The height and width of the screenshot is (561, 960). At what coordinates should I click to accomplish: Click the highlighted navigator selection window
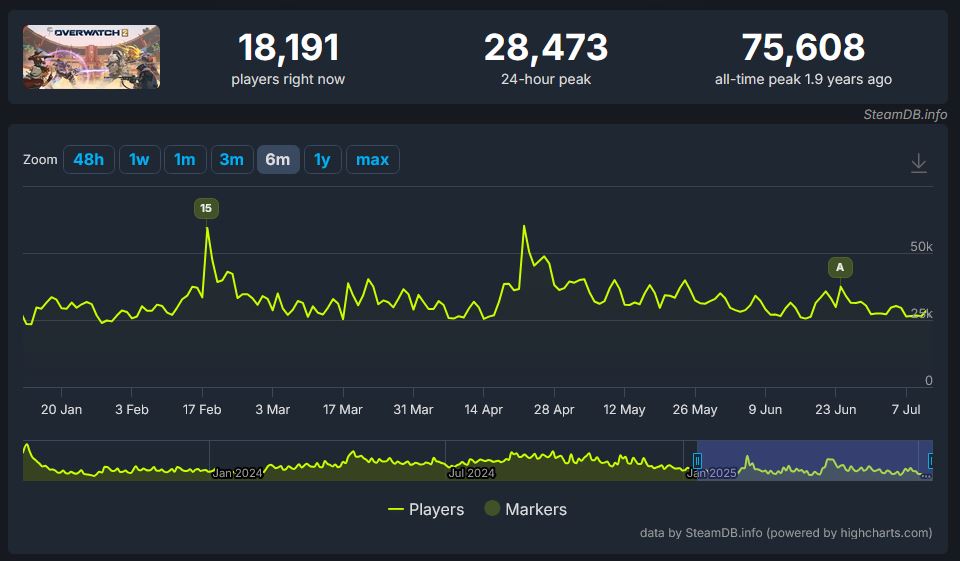(814, 460)
